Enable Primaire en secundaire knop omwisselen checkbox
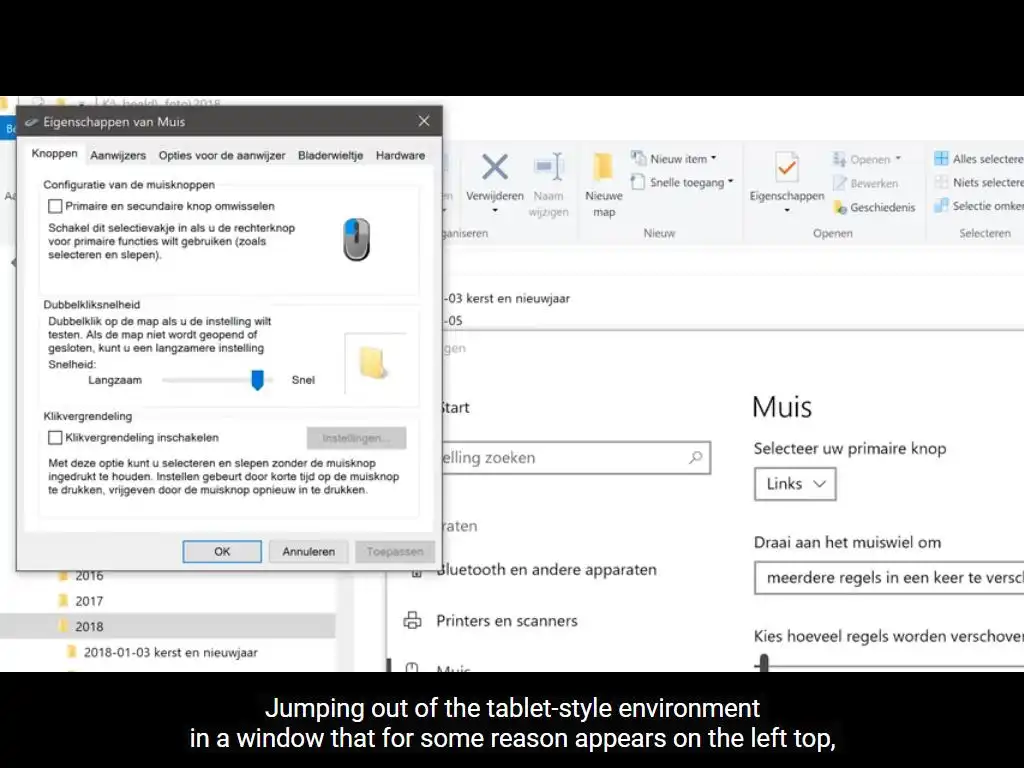Image resolution: width=1024 pixels, height=768 pixels. (56, 206)
